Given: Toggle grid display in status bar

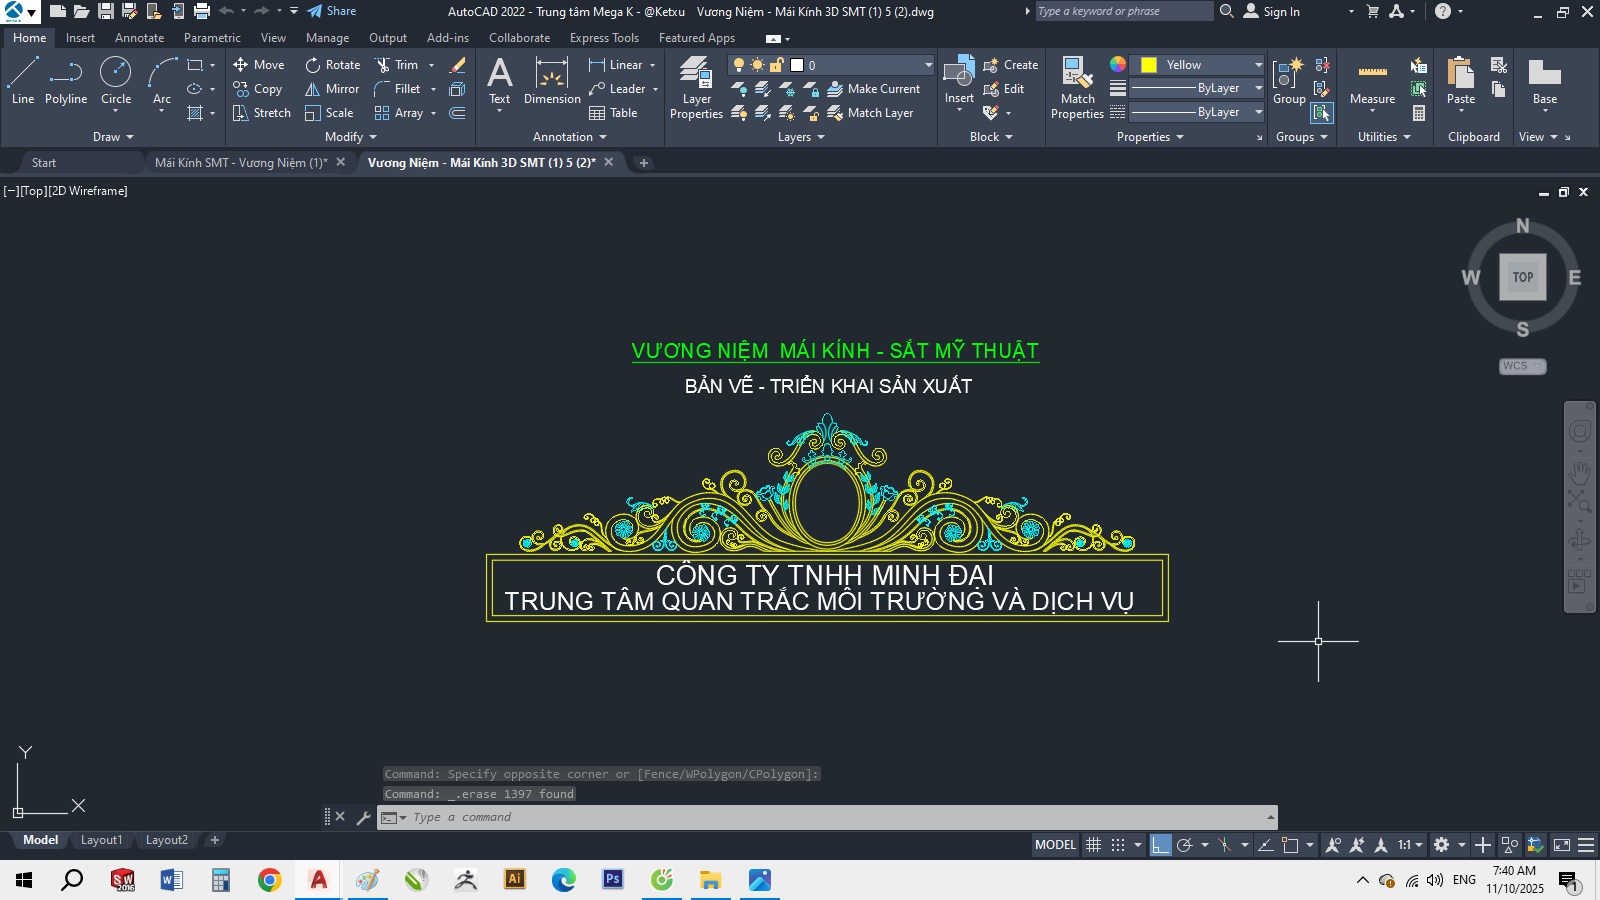Looking at the screenshot, I should (x=1094, y=845).
